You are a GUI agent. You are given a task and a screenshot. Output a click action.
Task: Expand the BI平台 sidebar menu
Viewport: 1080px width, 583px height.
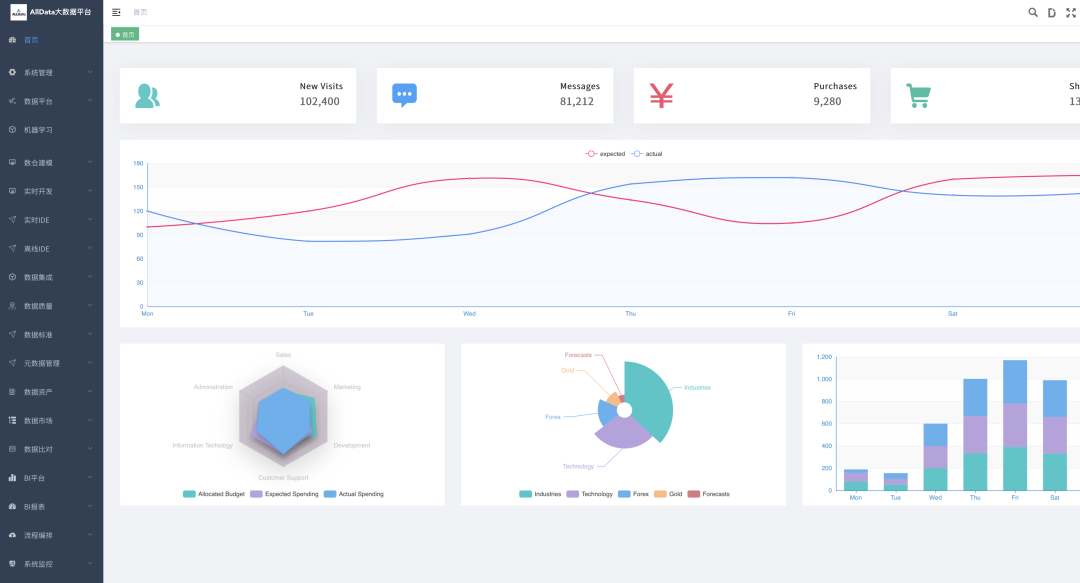(x=51, y=478)
